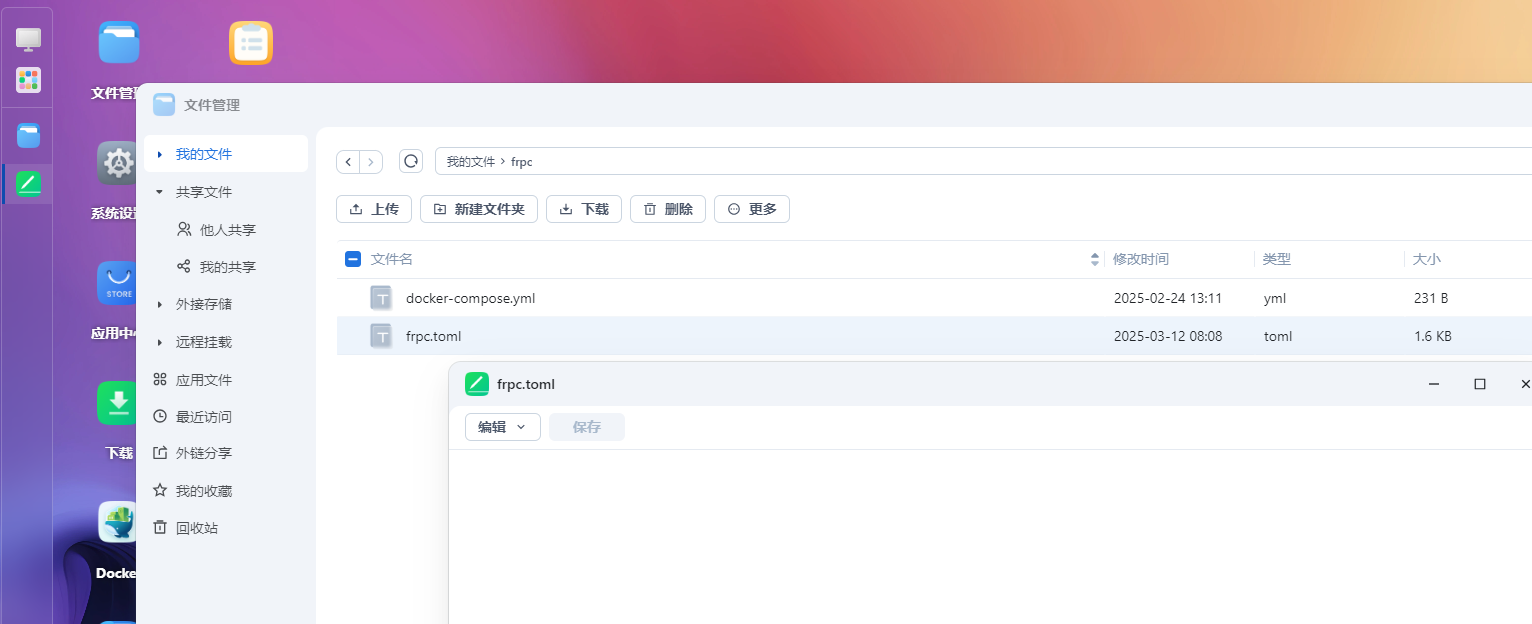This screenshot has width=1532, height=624.
Task: Expand the 外接存储 tree arrow
Action: coord(160,304)
